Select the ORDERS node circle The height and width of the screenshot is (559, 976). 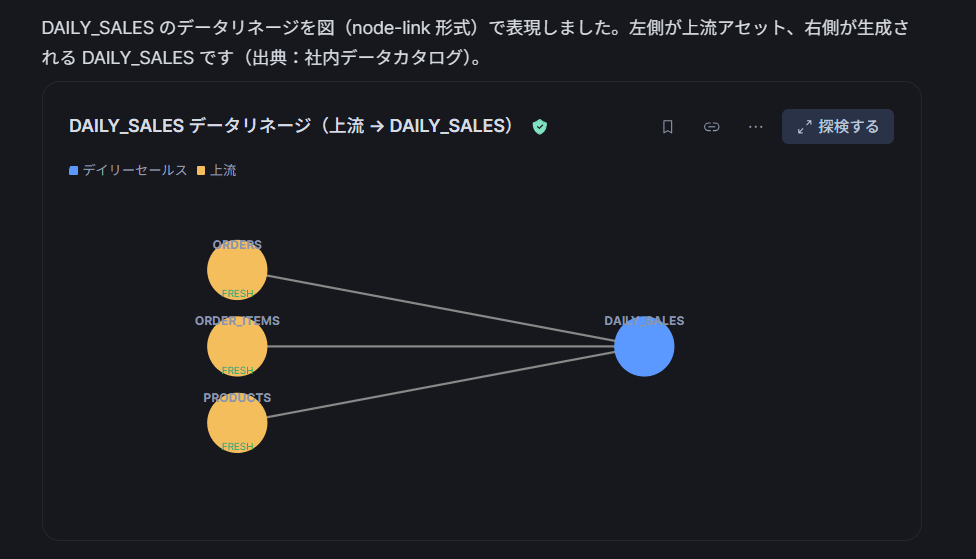[237, 270]
